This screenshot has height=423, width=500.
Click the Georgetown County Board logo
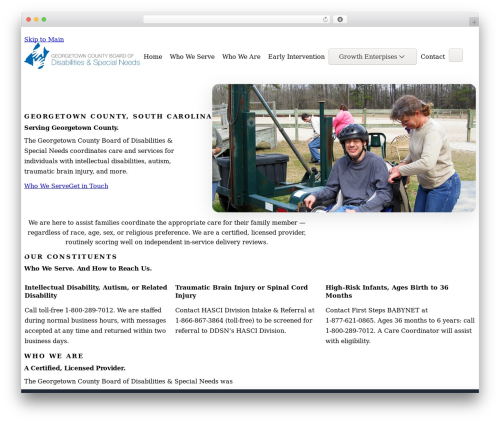click(82, 56)
